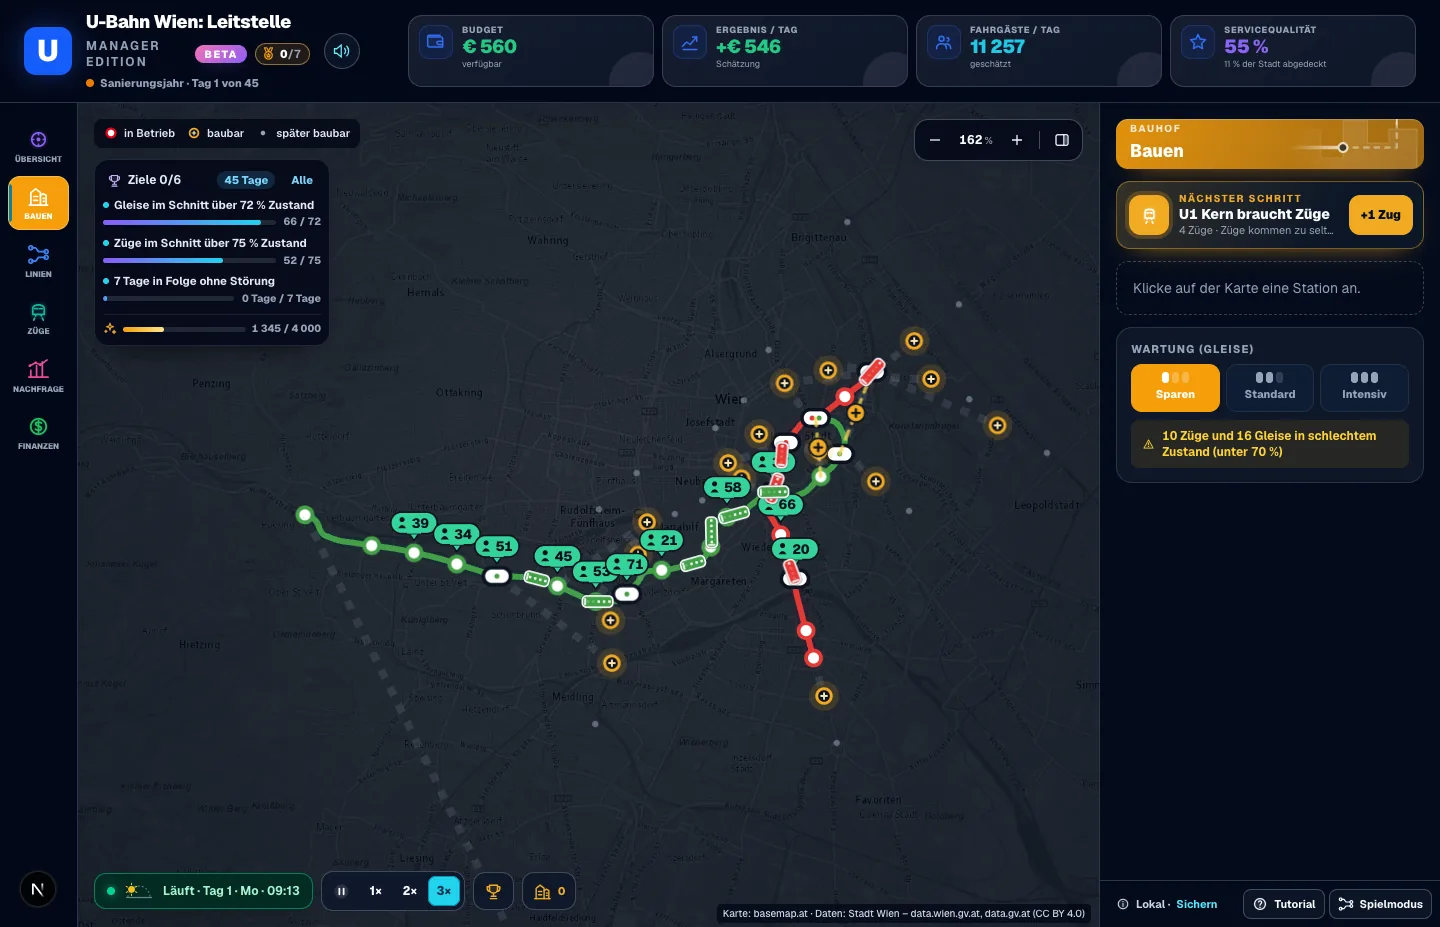Image resolution: width=1440 pixels, height=927 pixels.
Task: Choose Sparen track maintenance level
Action: 1175,387
